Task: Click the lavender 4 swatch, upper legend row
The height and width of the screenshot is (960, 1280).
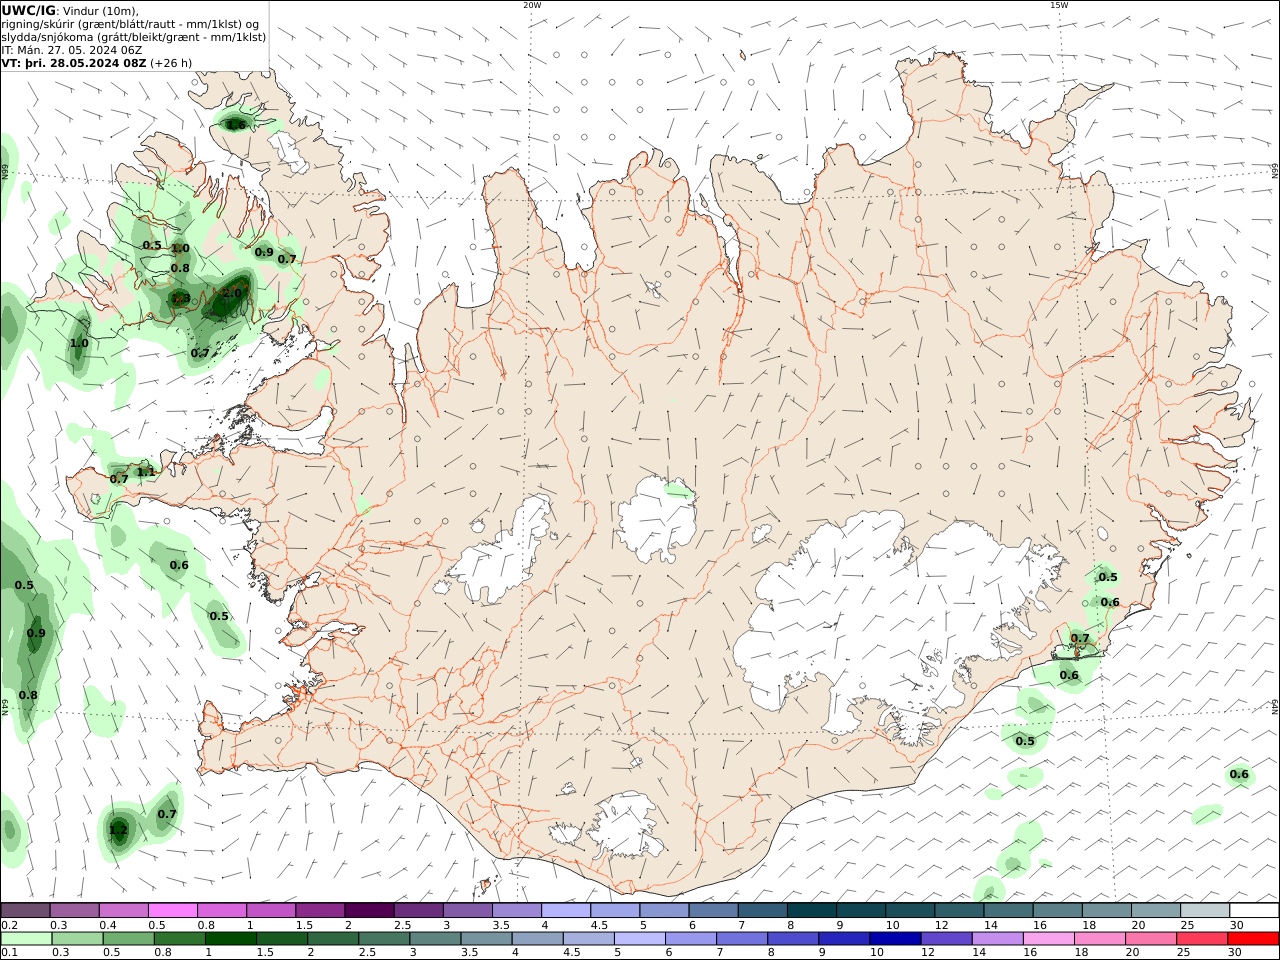Action: [x=566, y=910]
